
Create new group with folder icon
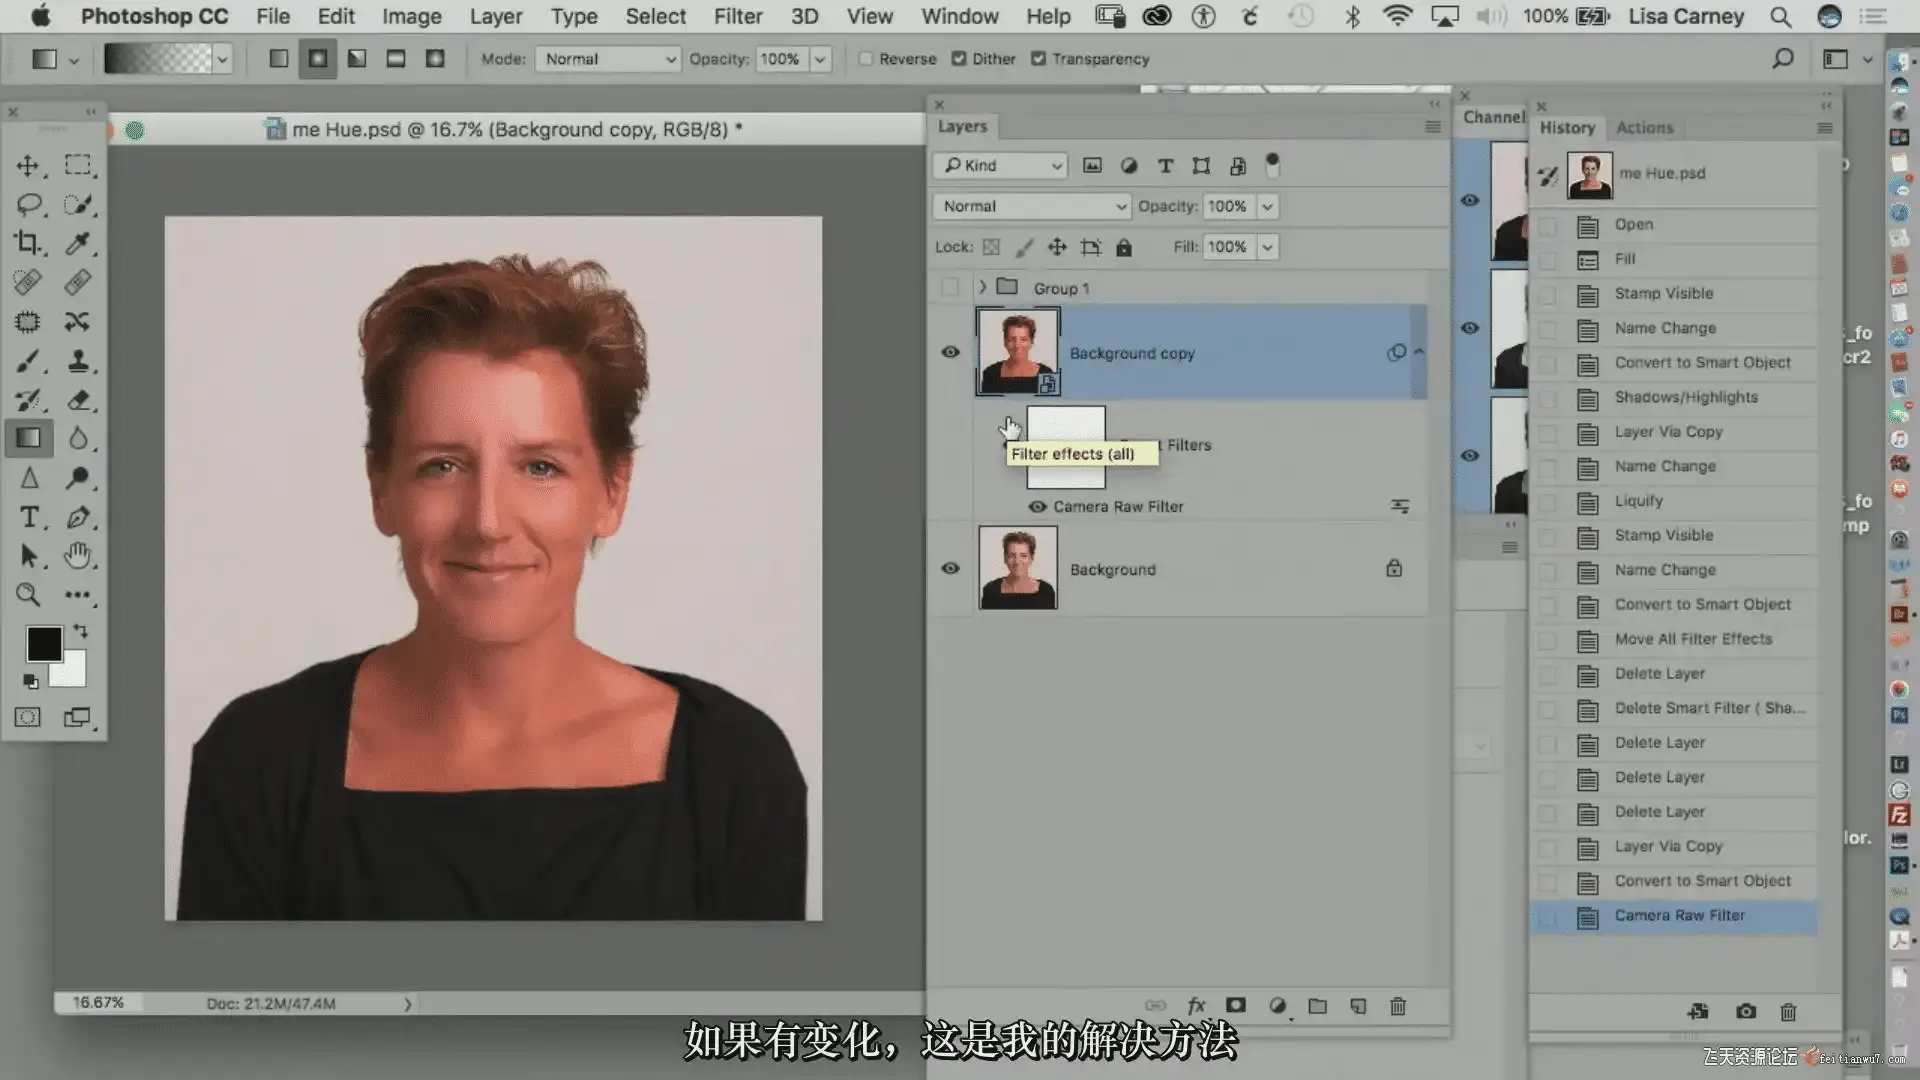click(1317, 1006)
